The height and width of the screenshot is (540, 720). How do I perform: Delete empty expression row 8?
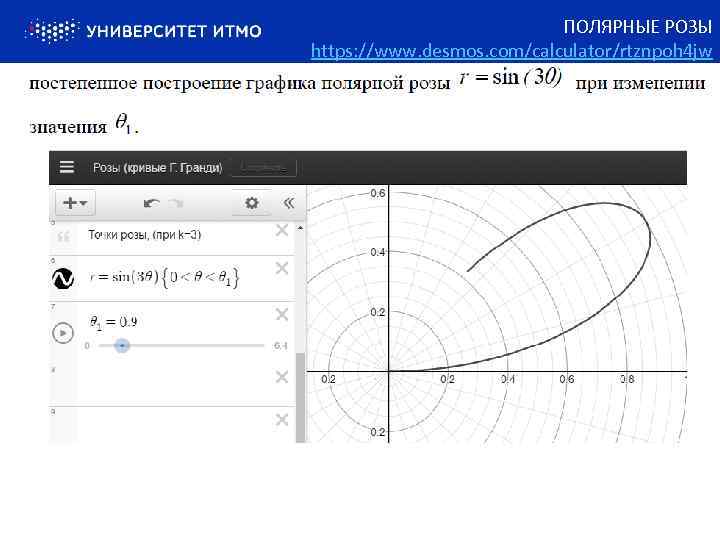coord(282,377)
